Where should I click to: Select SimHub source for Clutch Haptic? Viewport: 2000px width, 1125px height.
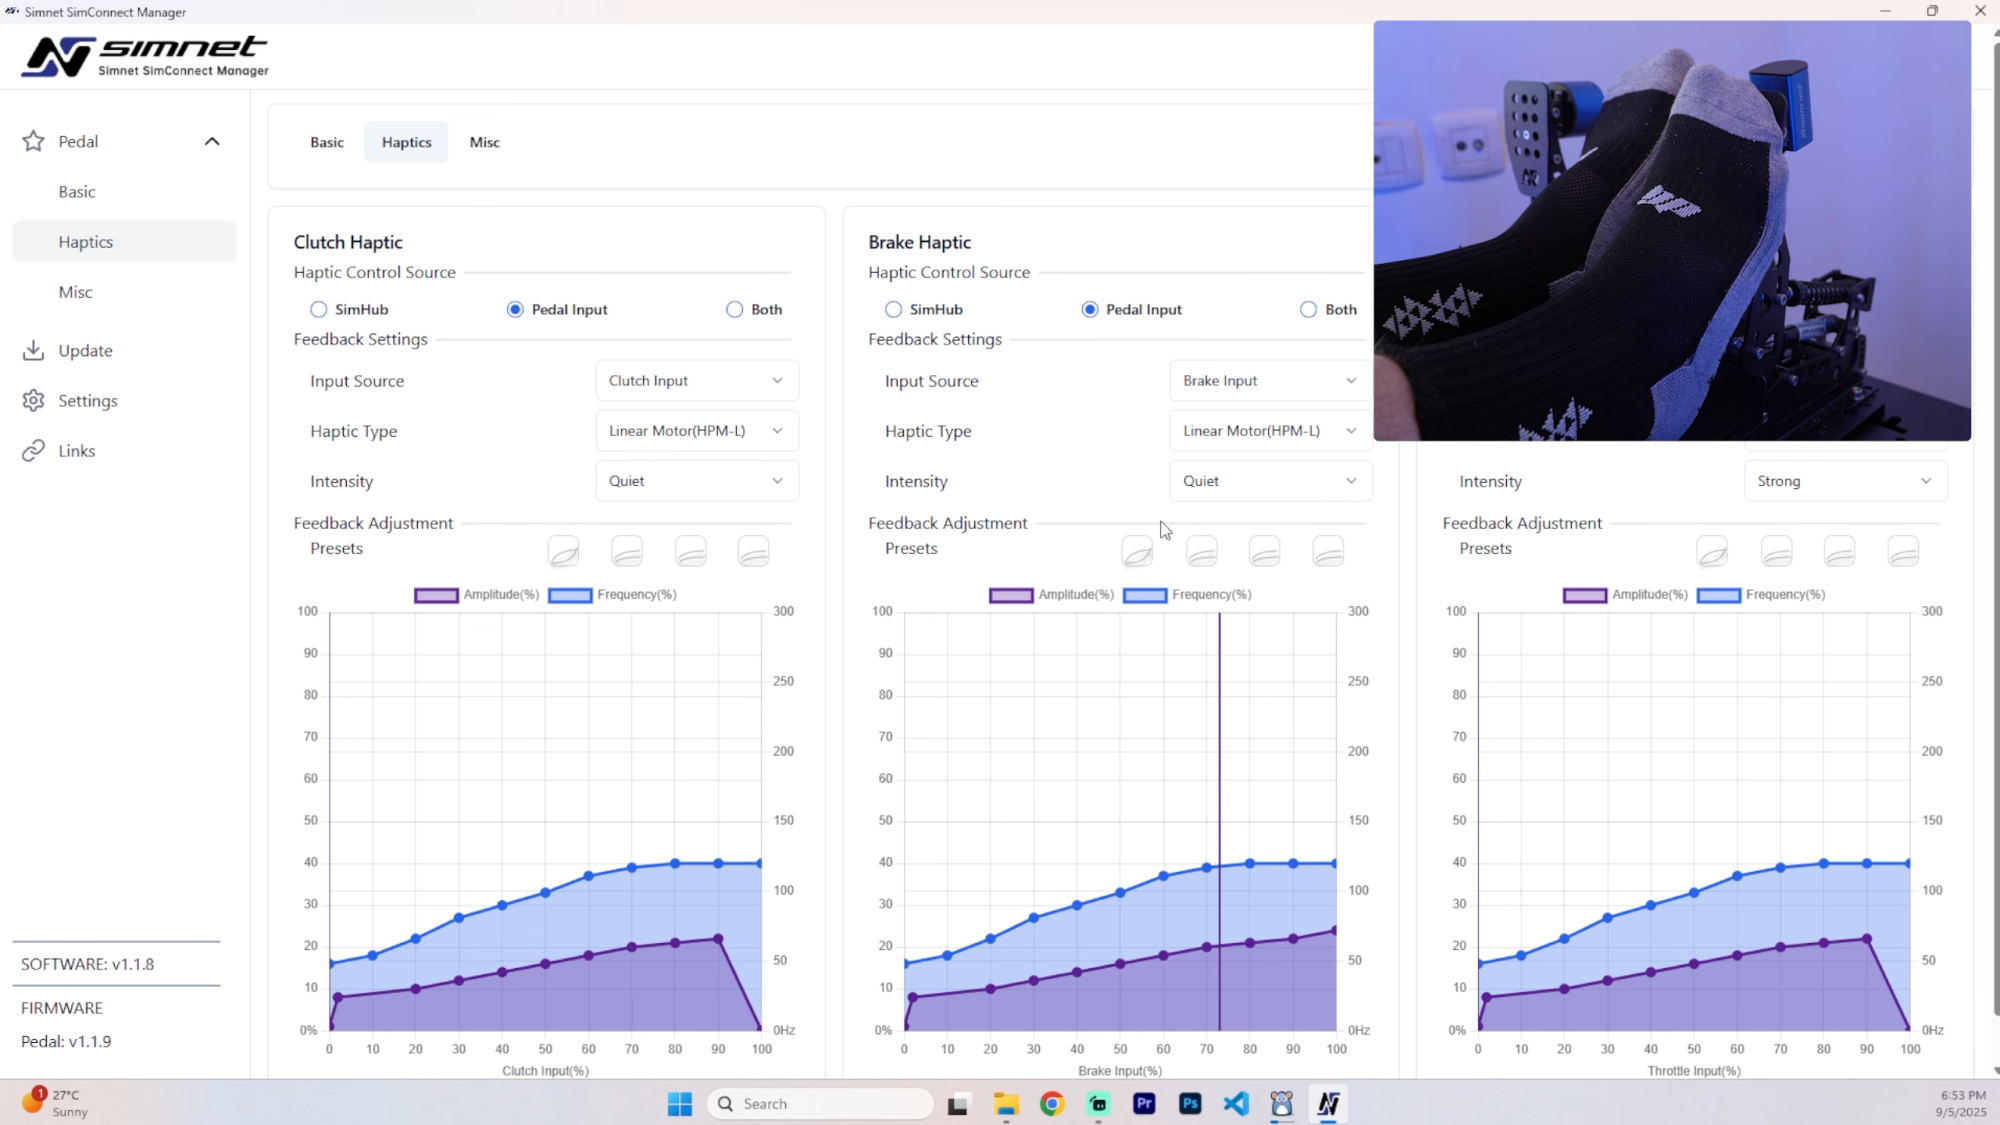click(x=319, y=309)
